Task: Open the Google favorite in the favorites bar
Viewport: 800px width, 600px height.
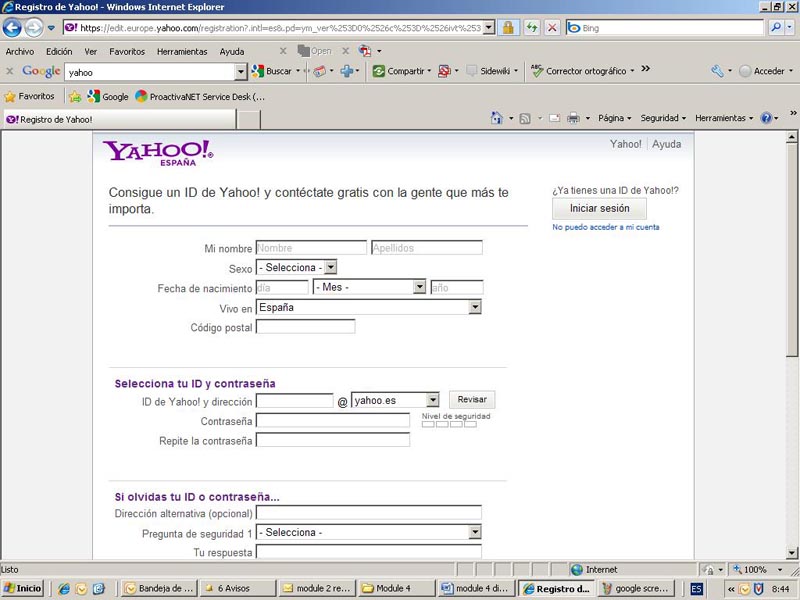Action: click(x=108, y=96)
